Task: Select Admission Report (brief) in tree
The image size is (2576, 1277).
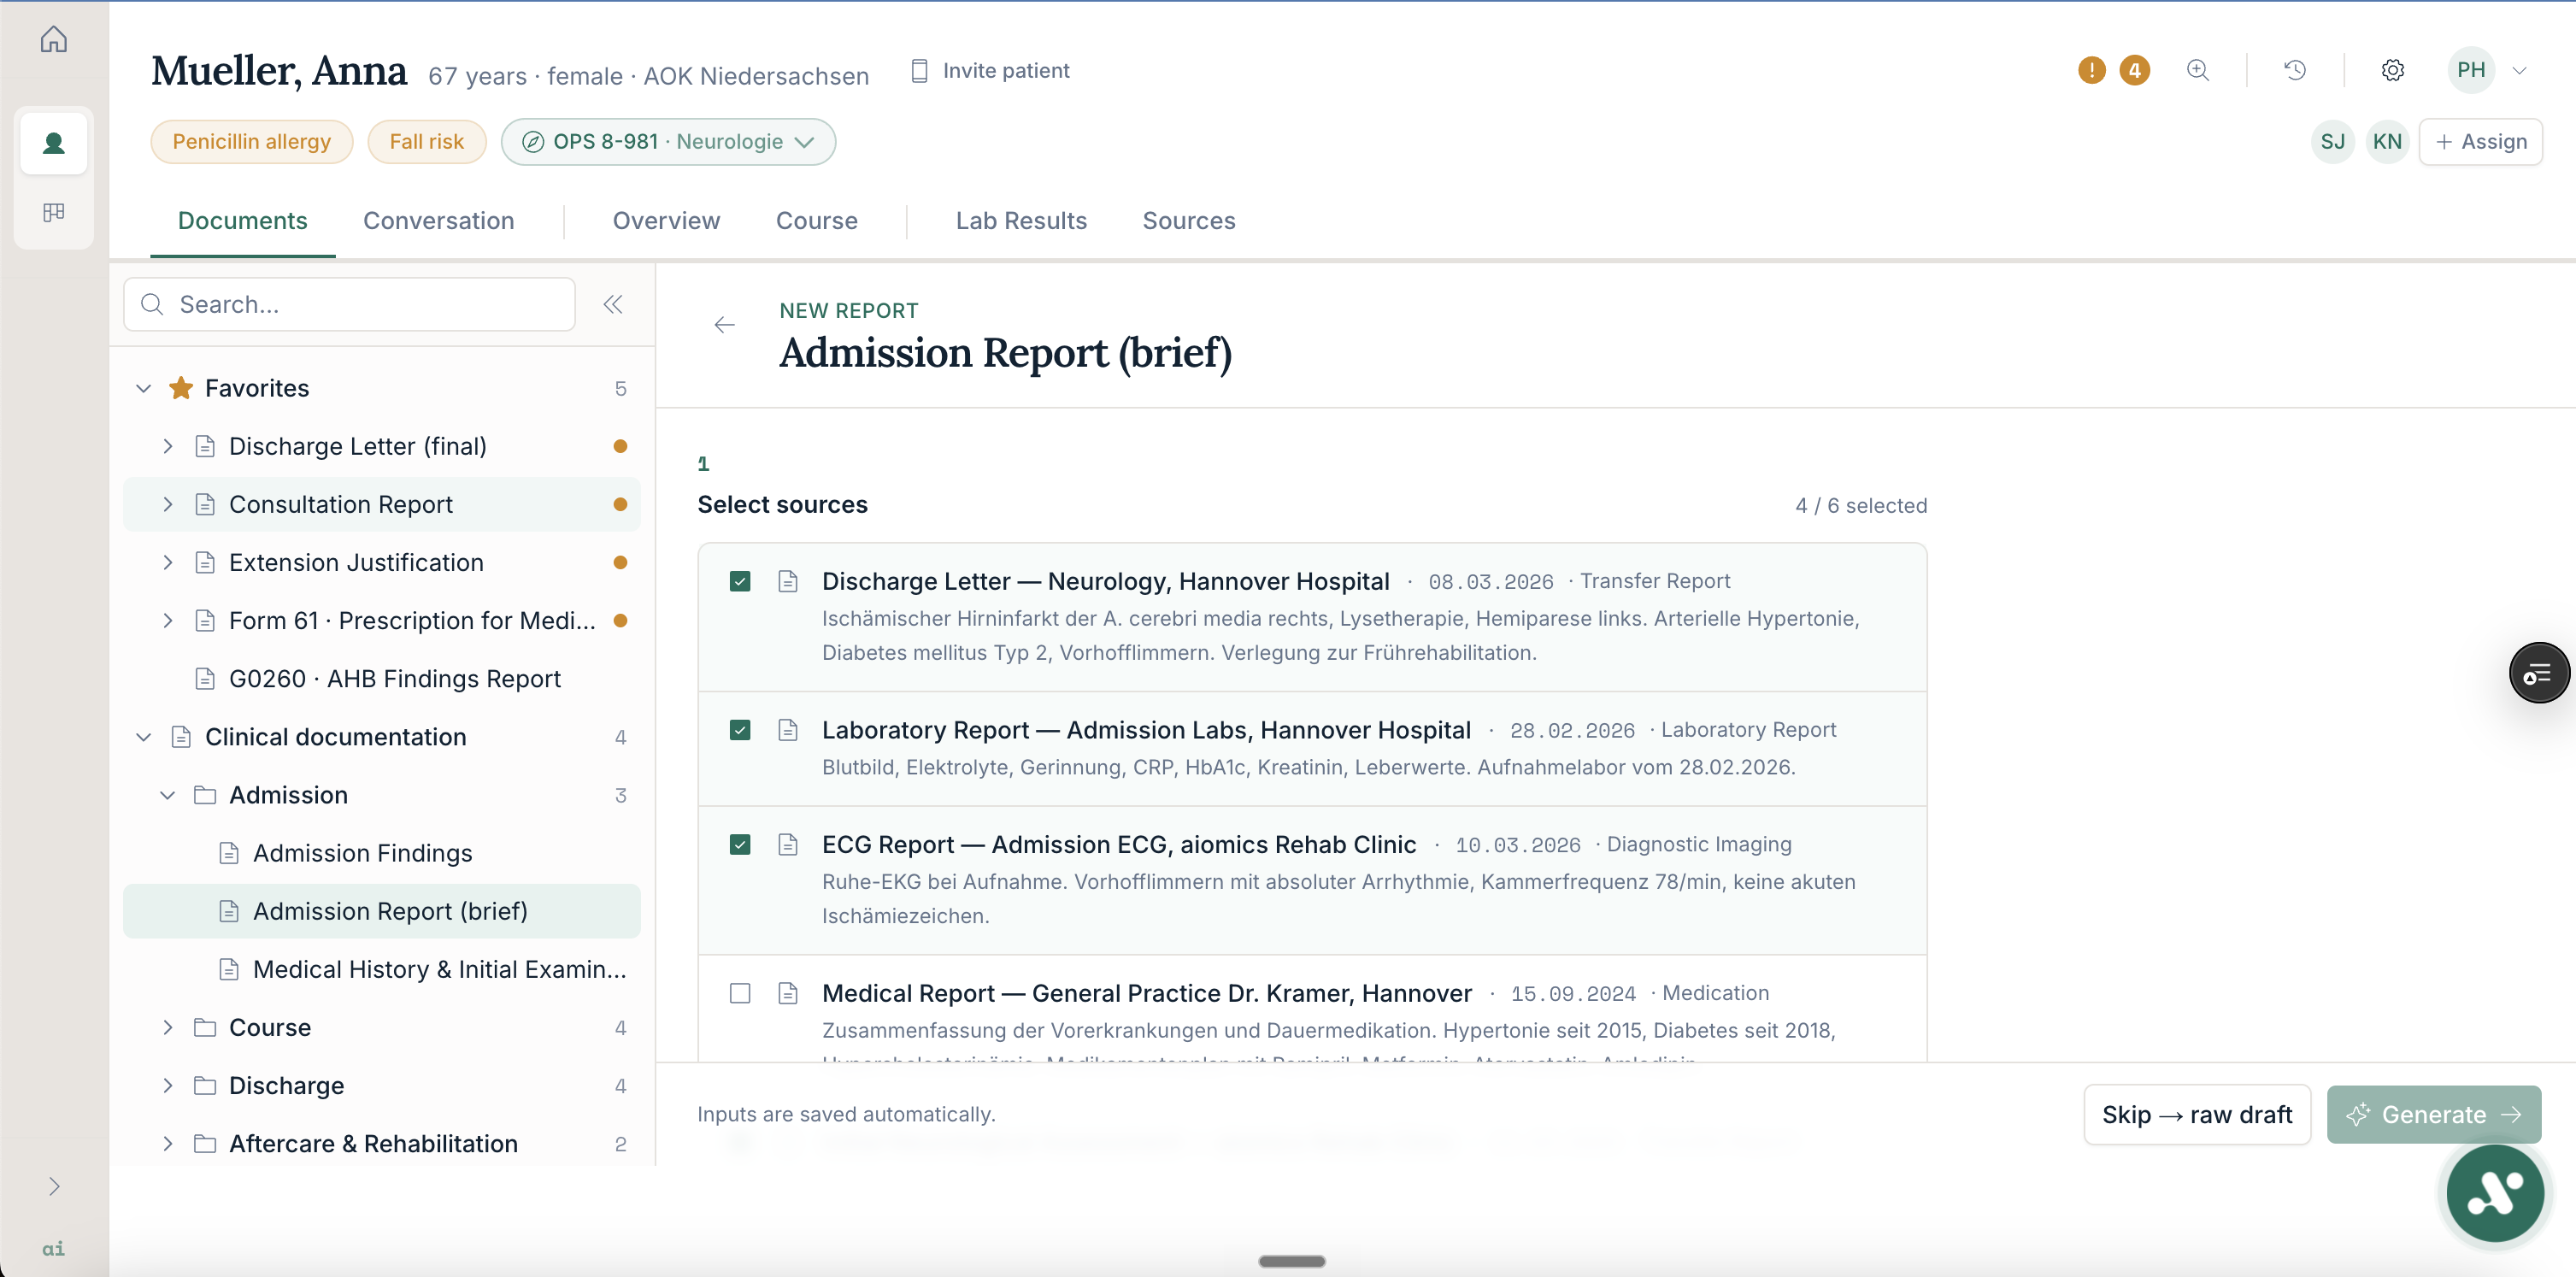Action: 382,911
